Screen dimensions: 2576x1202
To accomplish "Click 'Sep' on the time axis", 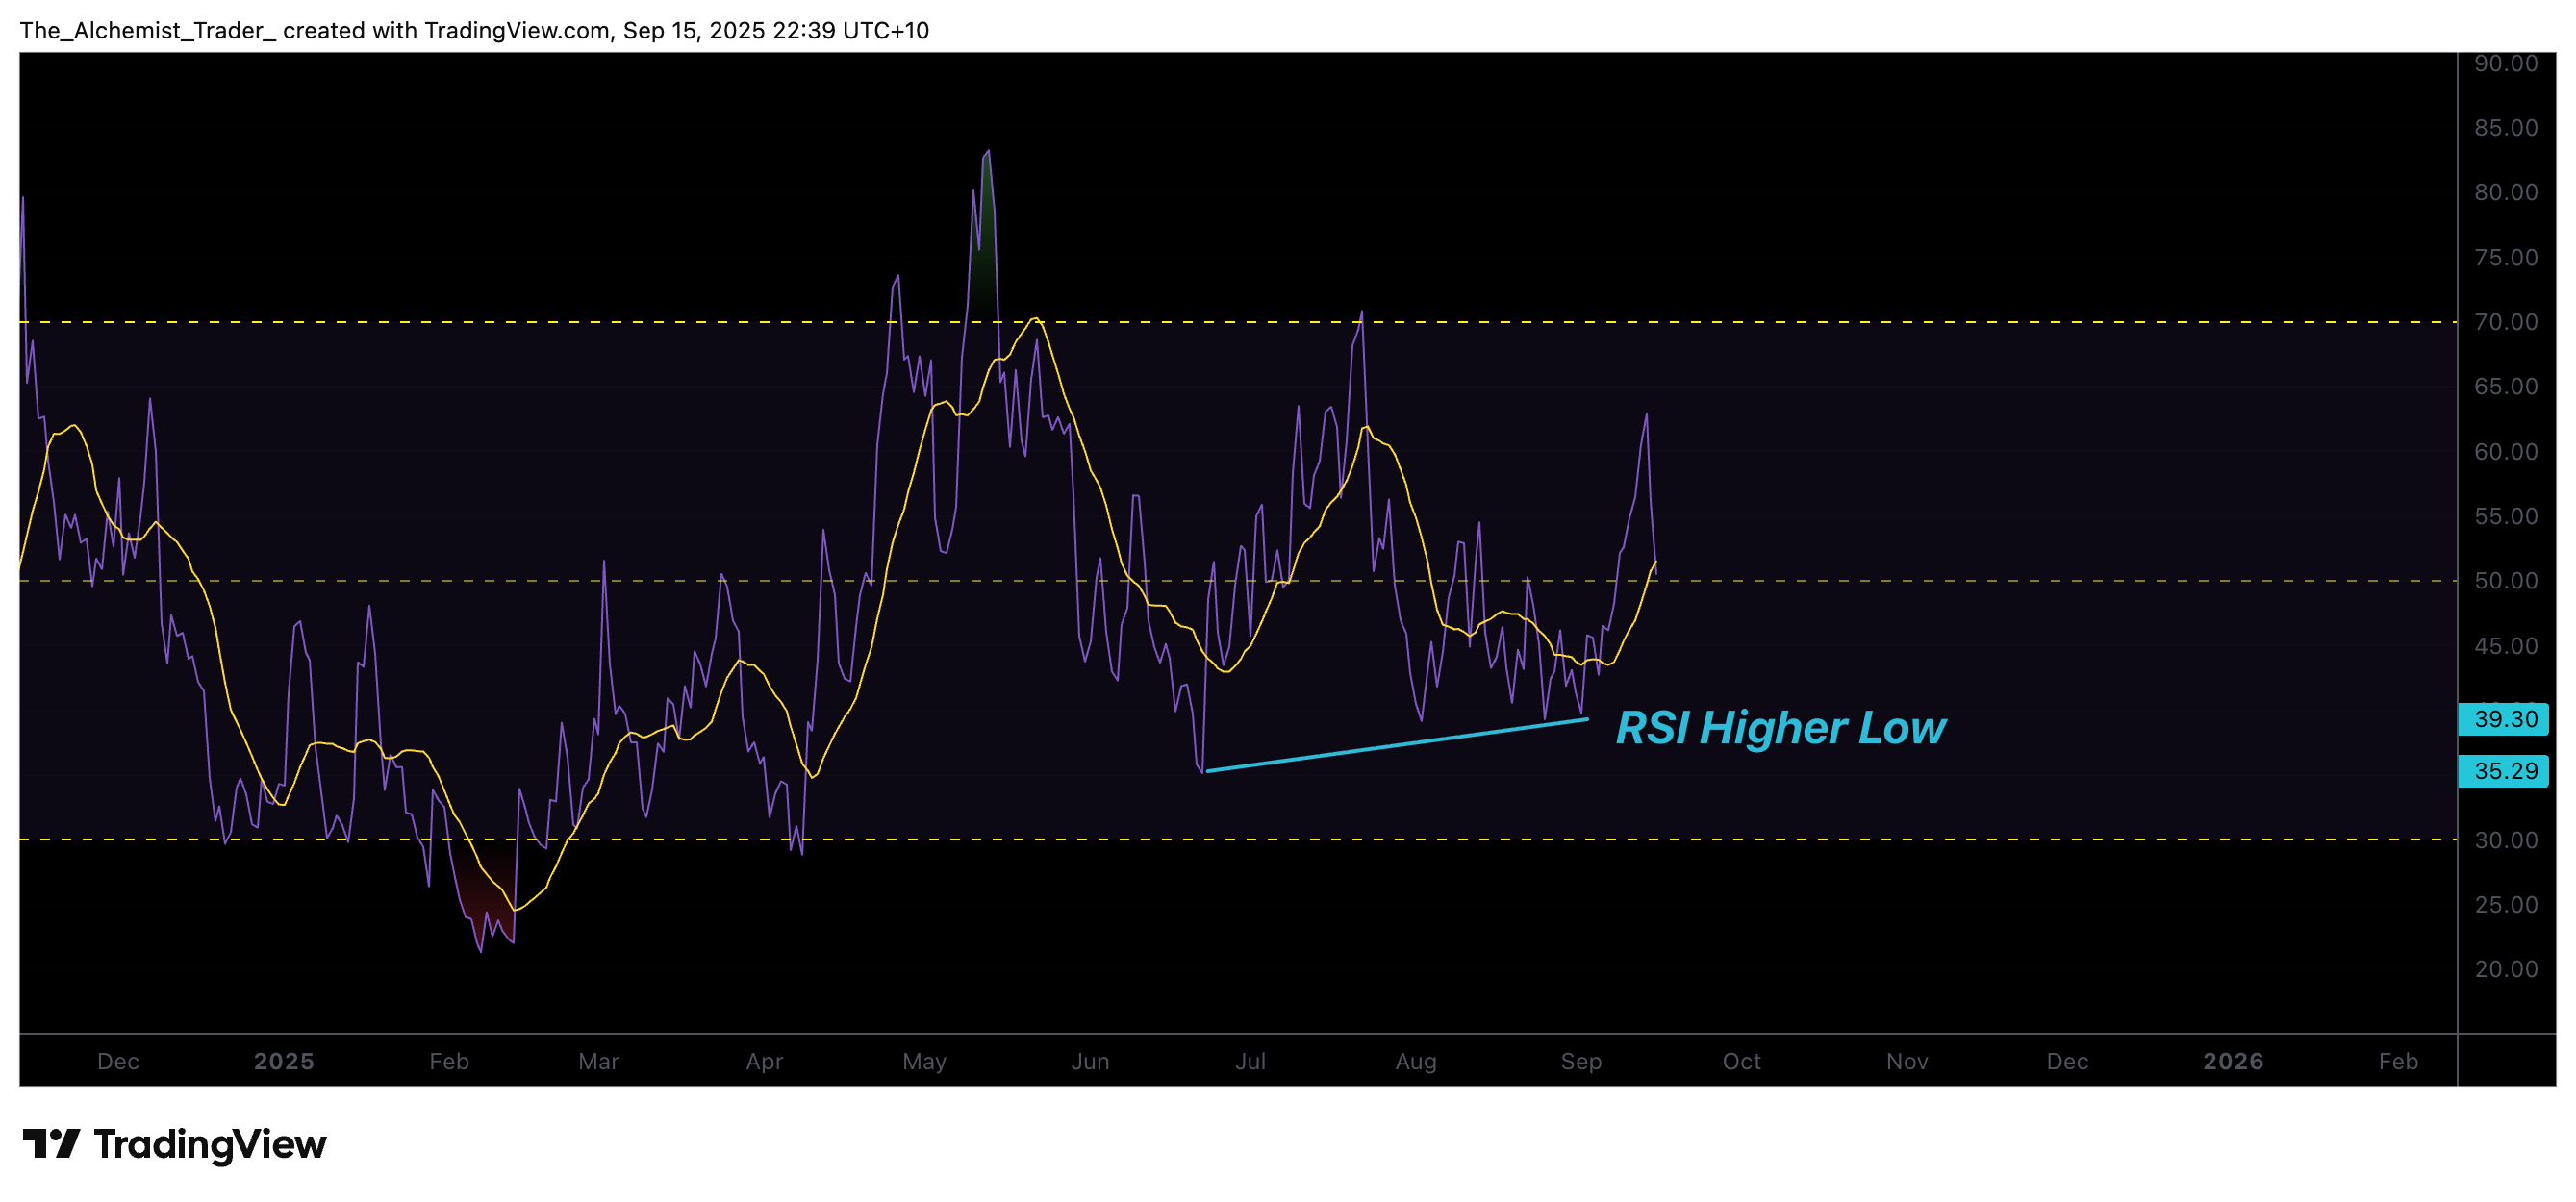I will (1584, 1062).
